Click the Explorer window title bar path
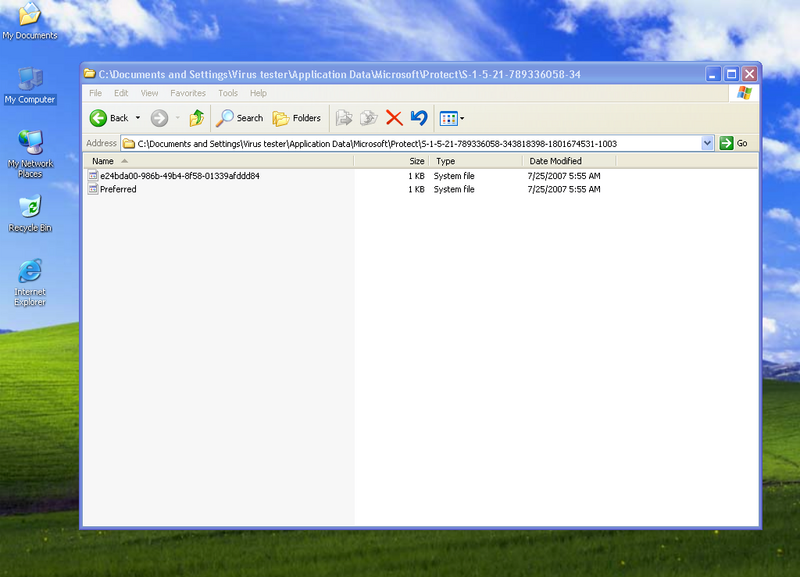800x577 pixels. 339,74
